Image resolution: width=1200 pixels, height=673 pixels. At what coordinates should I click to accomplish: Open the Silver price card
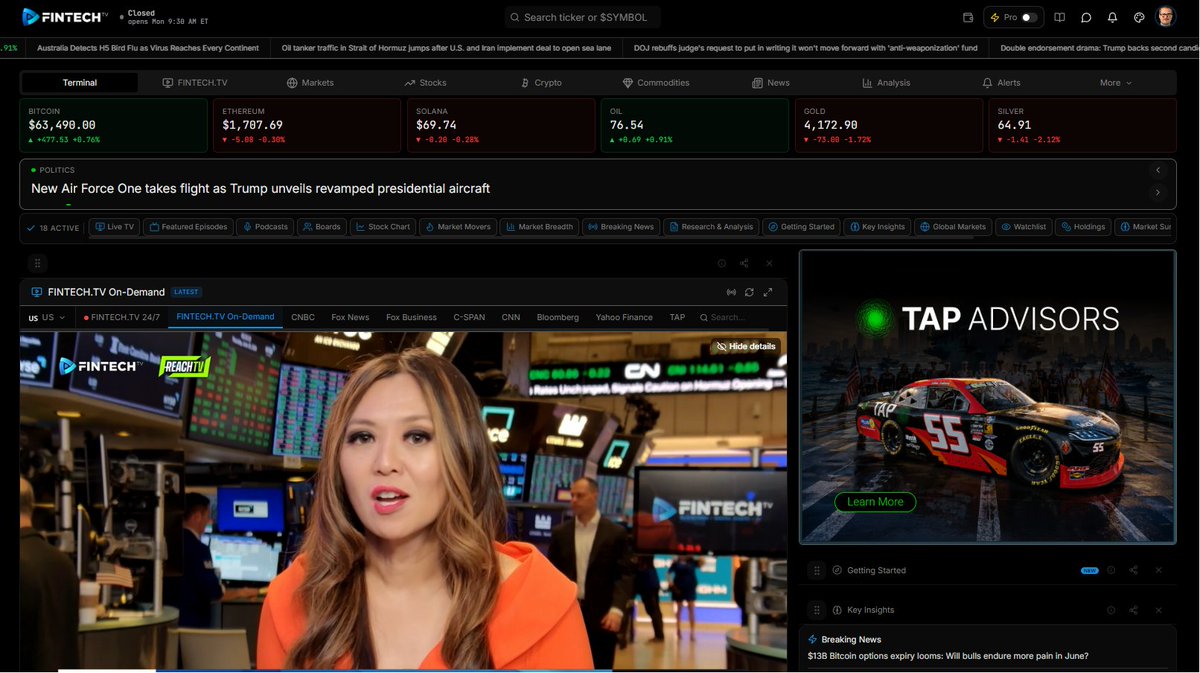(x=1083, y=125)
